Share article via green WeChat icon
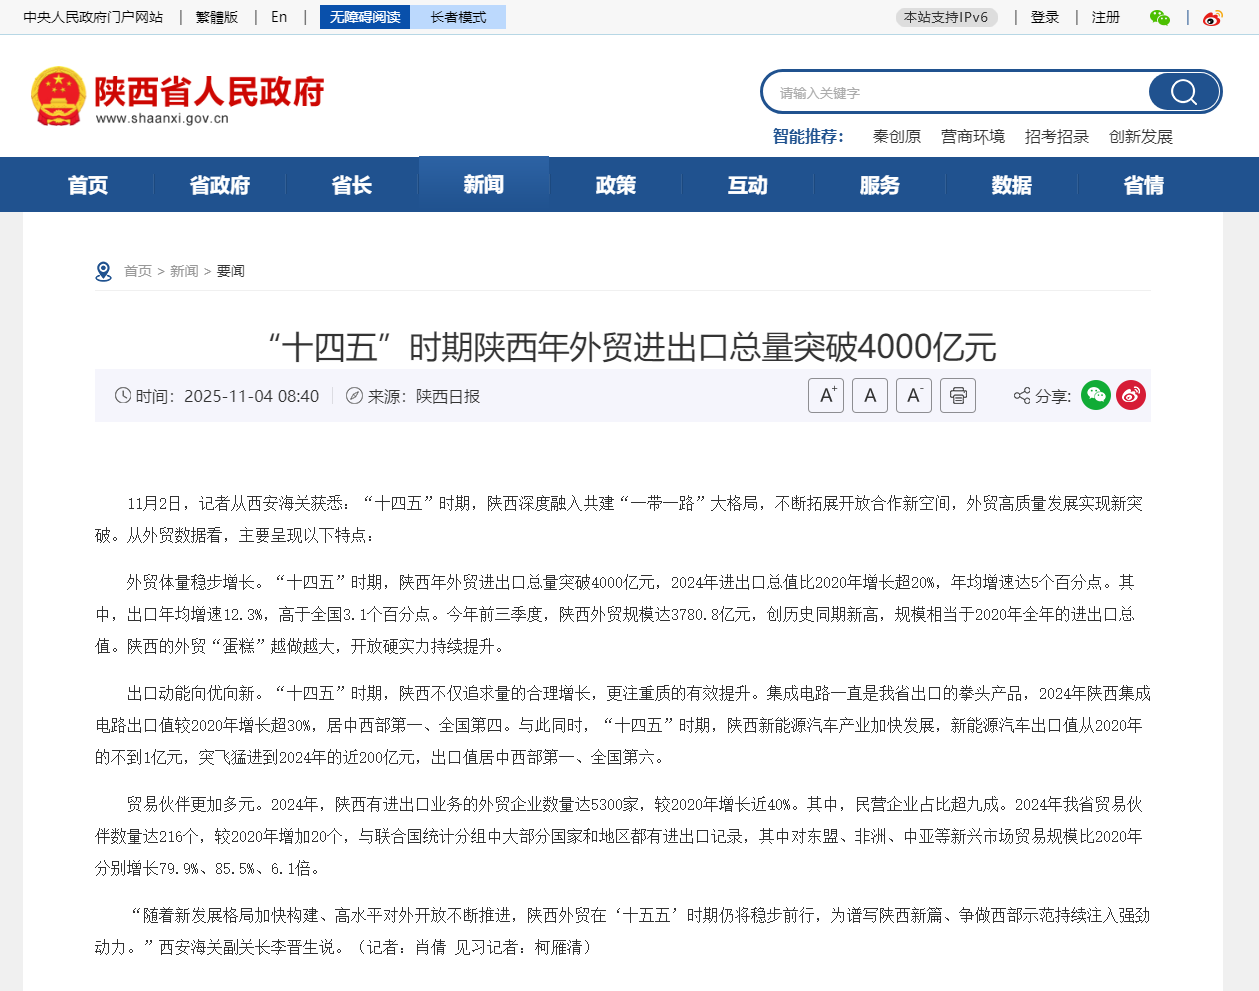1259x991 pixels. pyautogui.click(x=1096, y=395)
